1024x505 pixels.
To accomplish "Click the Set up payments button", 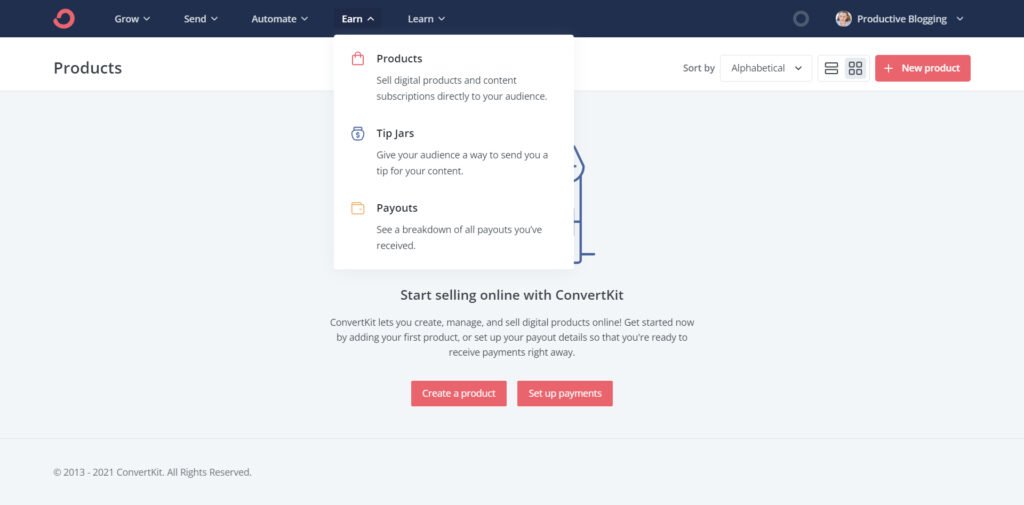I will point(565,393).
